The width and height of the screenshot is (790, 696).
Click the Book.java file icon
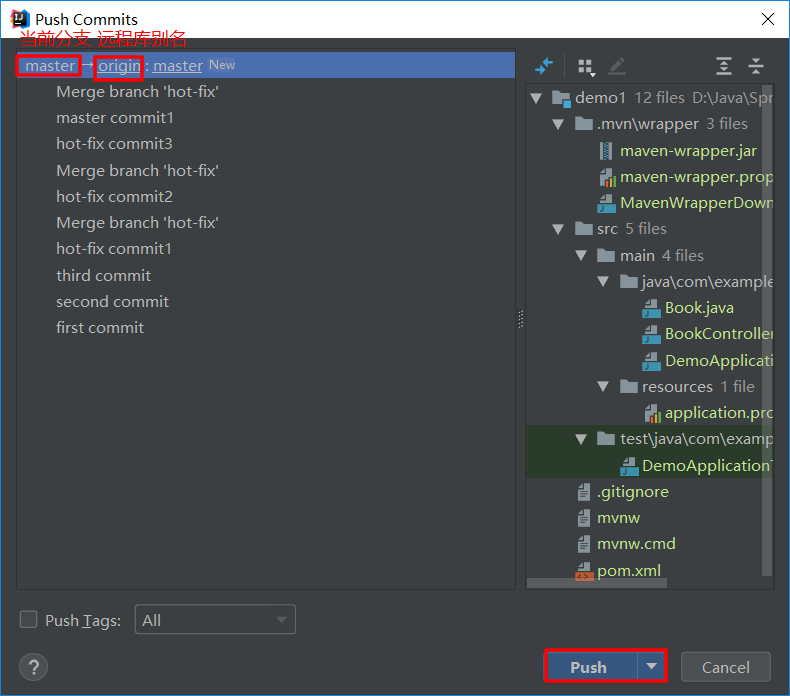tap(651, 308)
